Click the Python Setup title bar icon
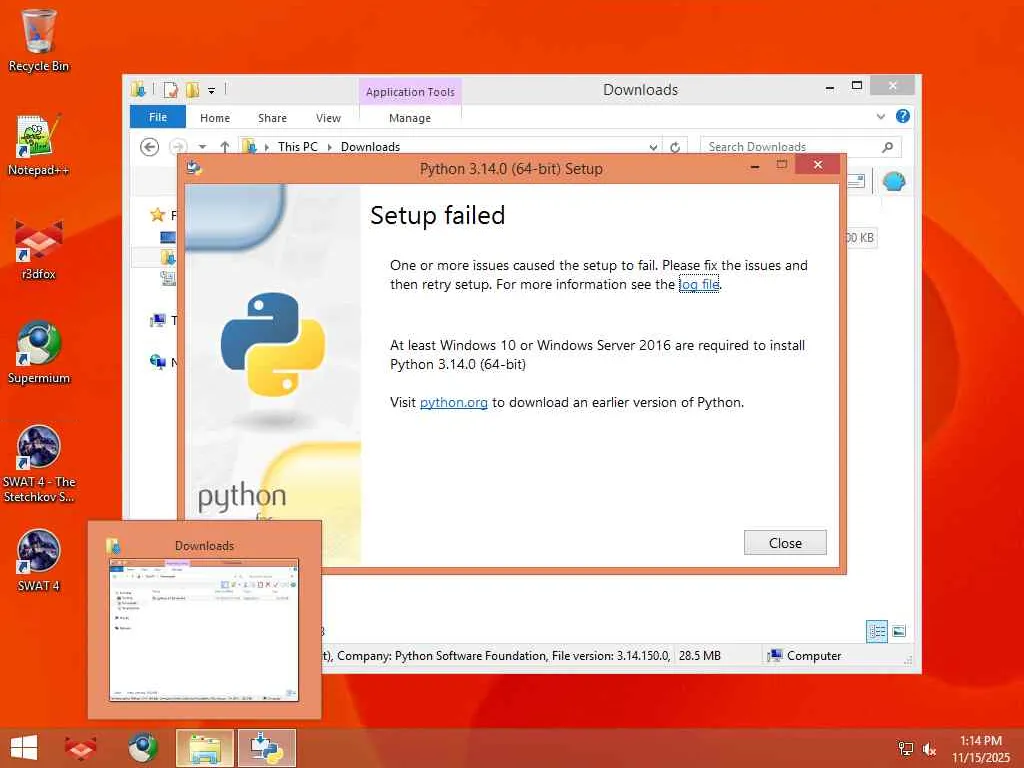This screenshot has height=768, width=1024. [194, 168]
